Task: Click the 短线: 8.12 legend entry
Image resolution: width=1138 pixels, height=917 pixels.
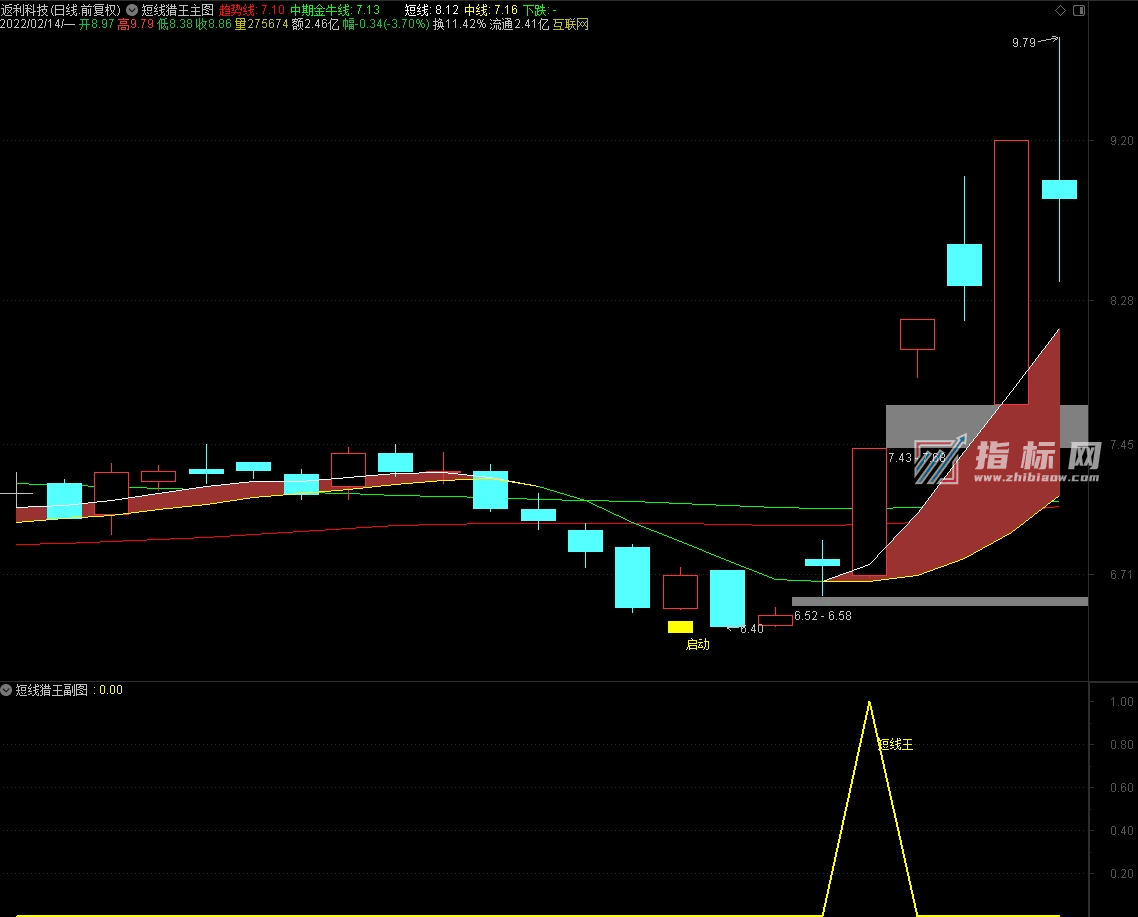Action: (432, 10)
